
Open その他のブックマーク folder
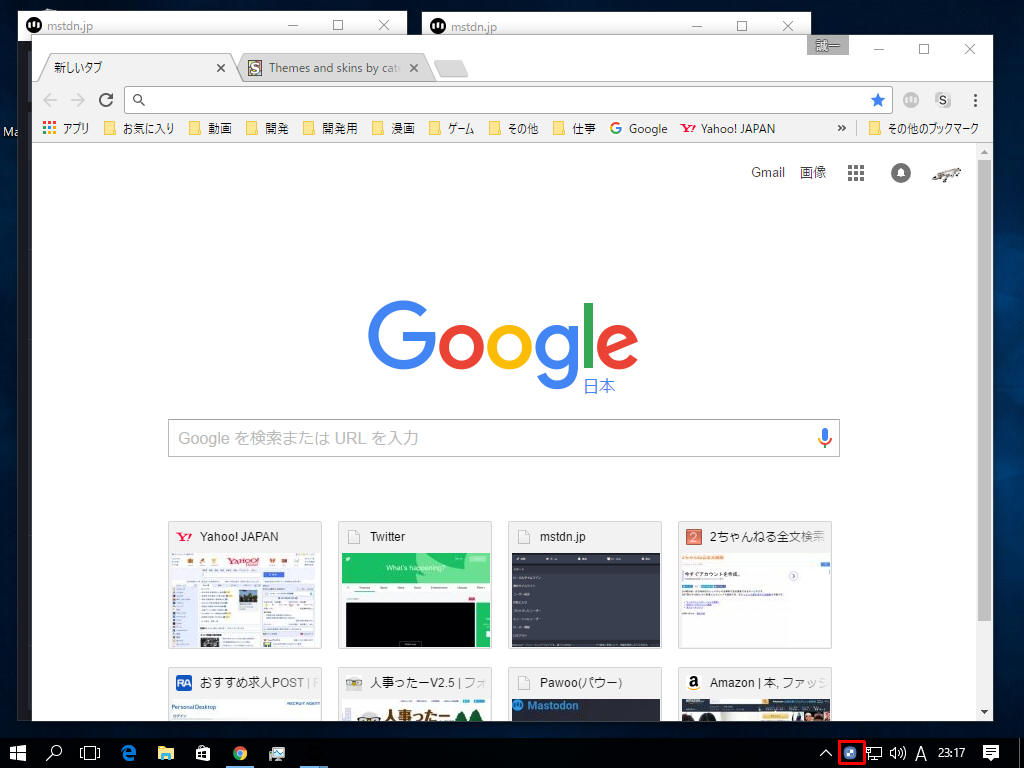point(923,129)
